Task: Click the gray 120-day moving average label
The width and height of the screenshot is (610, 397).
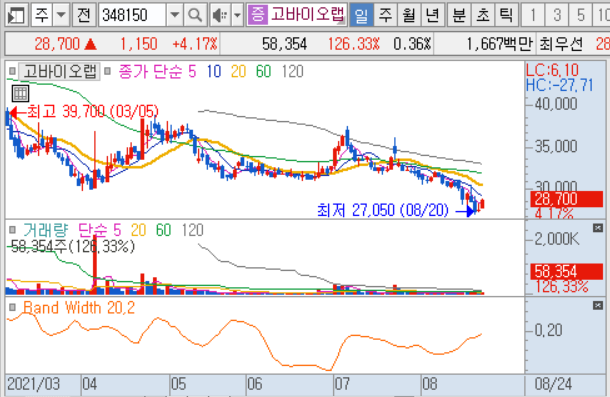Action: [292, 72]
